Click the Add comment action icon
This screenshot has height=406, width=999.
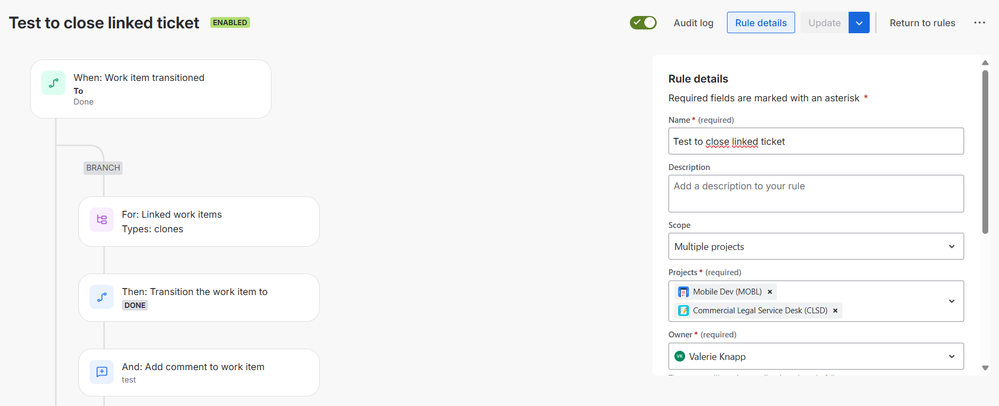pos(102,372)
